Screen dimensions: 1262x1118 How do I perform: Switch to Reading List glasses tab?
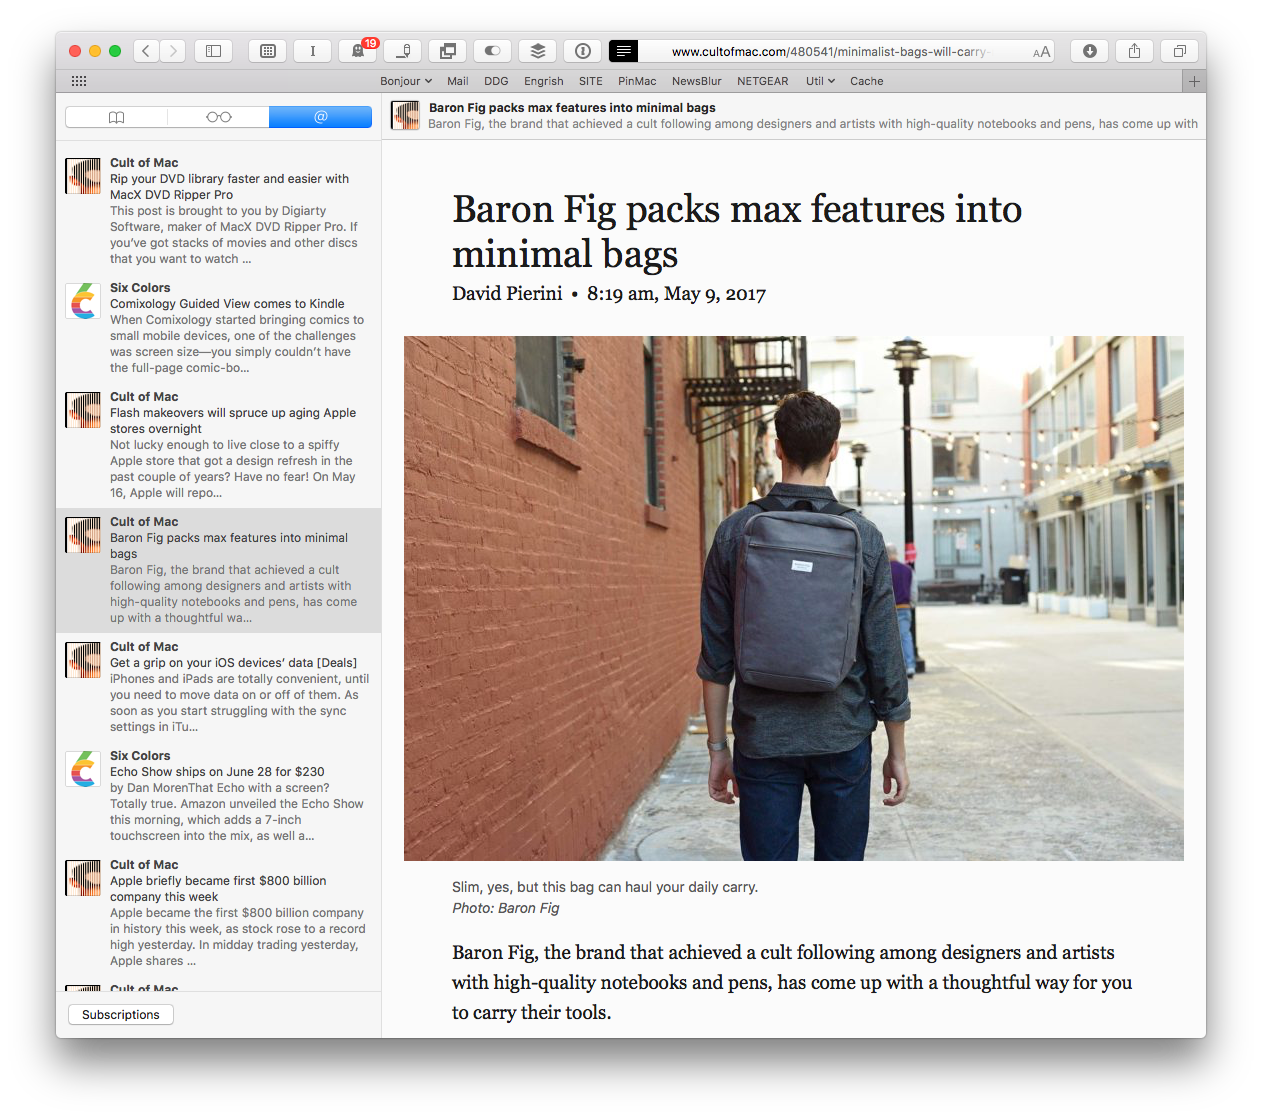(x=218, y=117)
